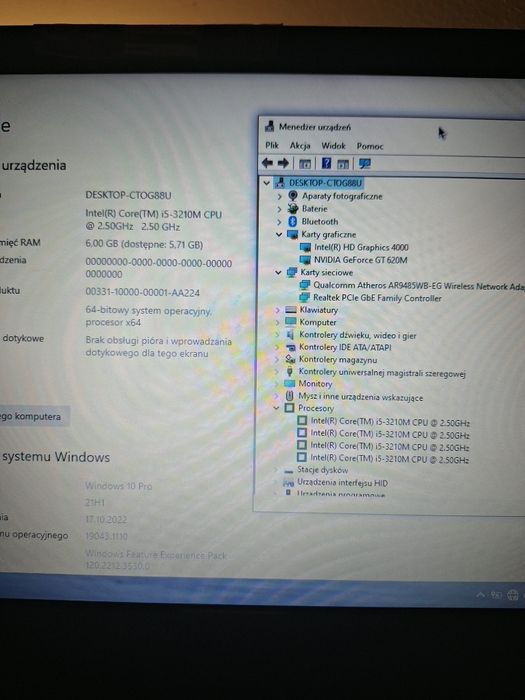Open the Pomoc menu
Screen dimensions: 525x700
[370, 146]
